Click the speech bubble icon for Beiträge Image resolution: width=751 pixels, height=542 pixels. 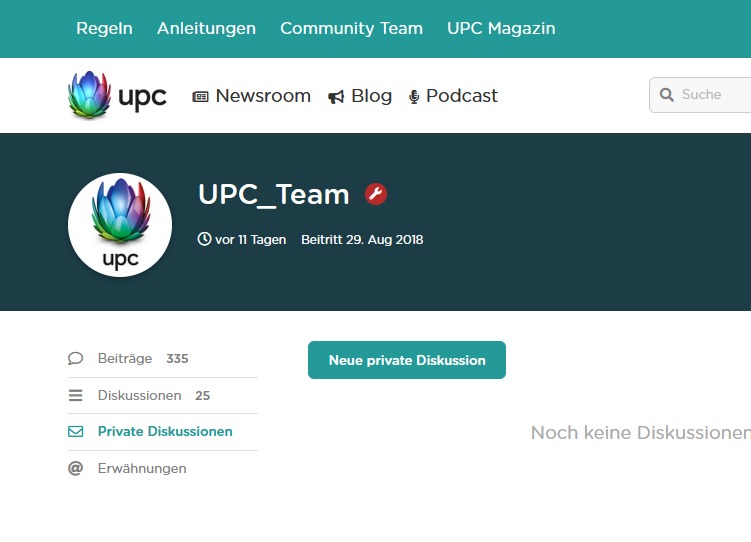pyautogui.click(x=76, y=359)
